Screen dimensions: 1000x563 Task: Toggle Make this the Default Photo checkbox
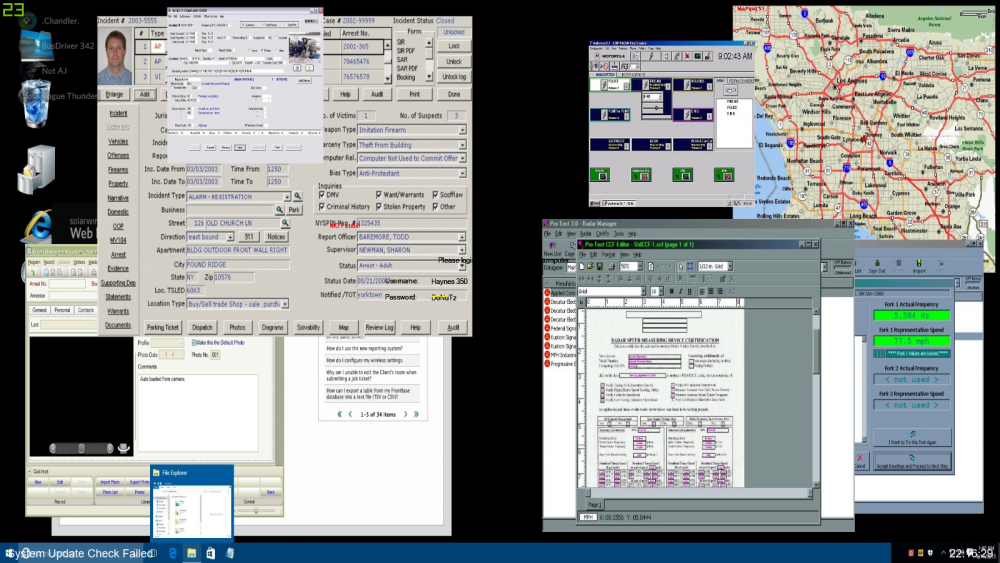tap(195, 342)
